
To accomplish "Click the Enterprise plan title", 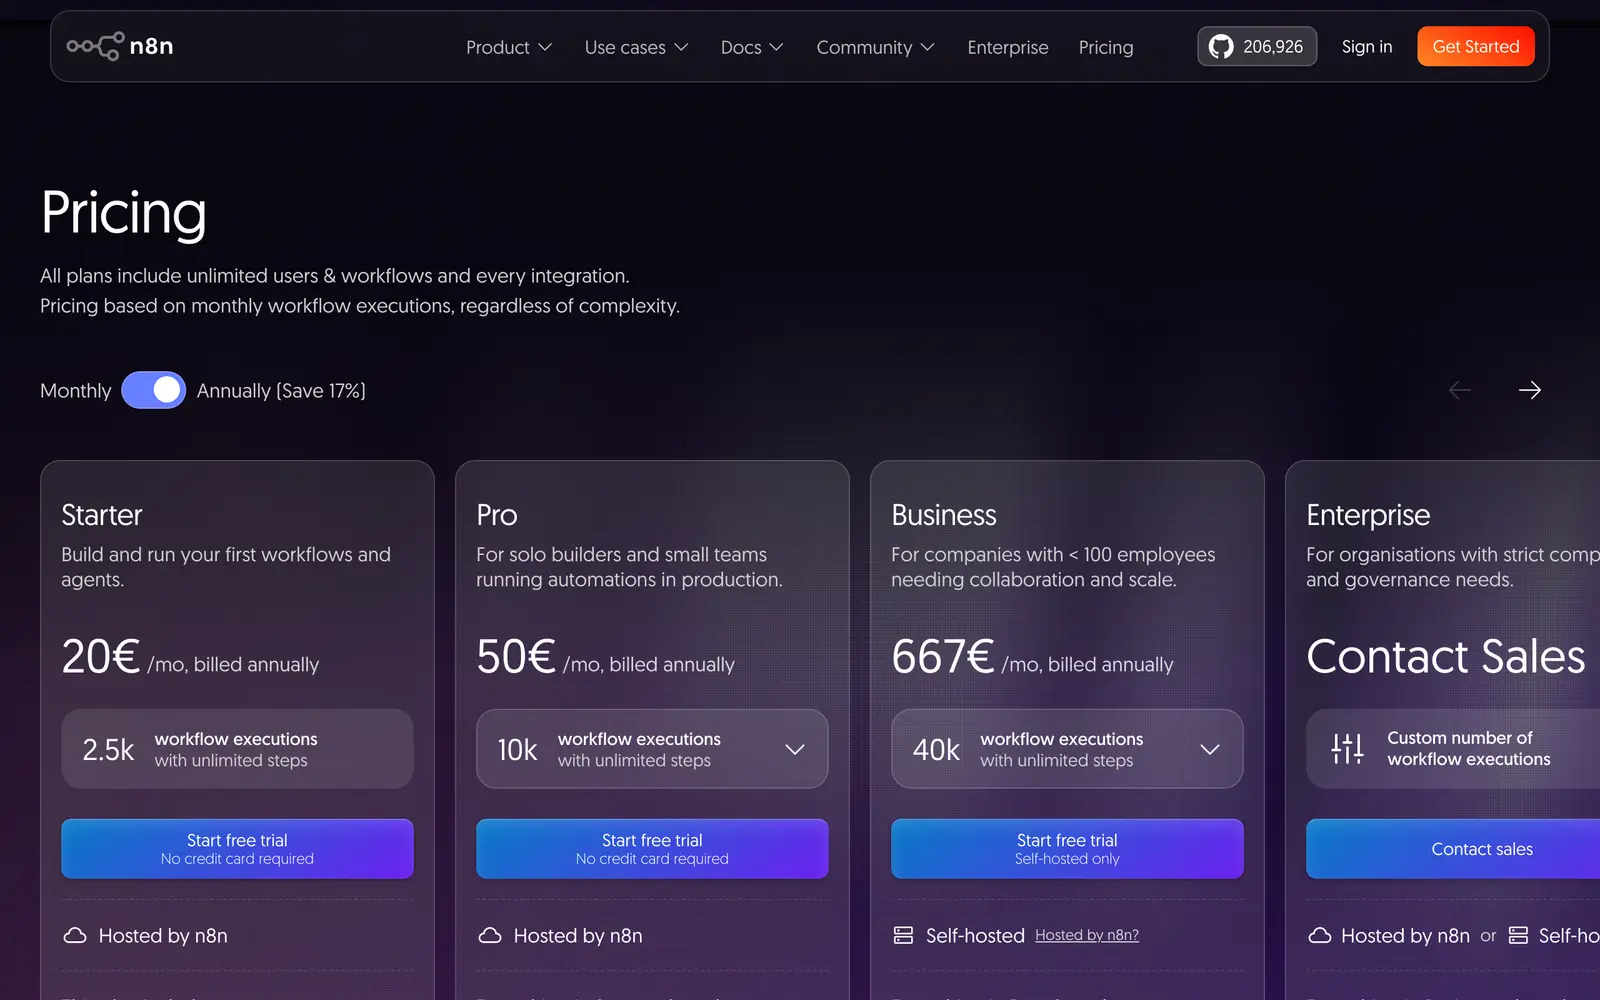I will pos(1368,515).
